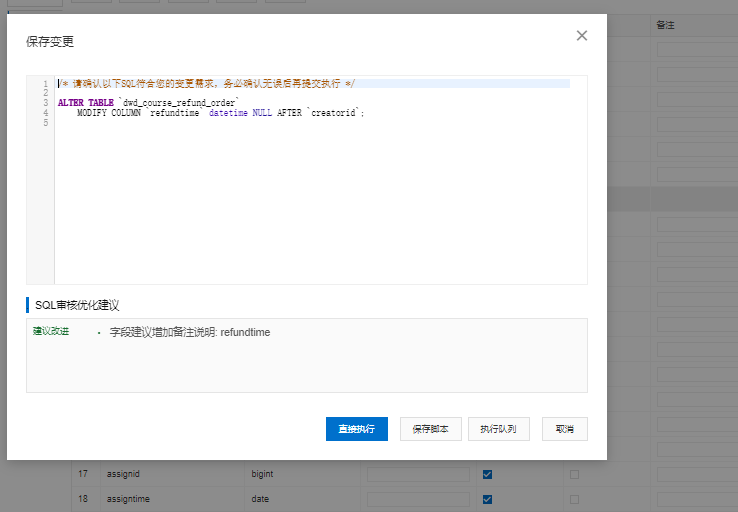Choose the 执行队列 button
This screenshot has height=512, width=738.
(498, 429)
